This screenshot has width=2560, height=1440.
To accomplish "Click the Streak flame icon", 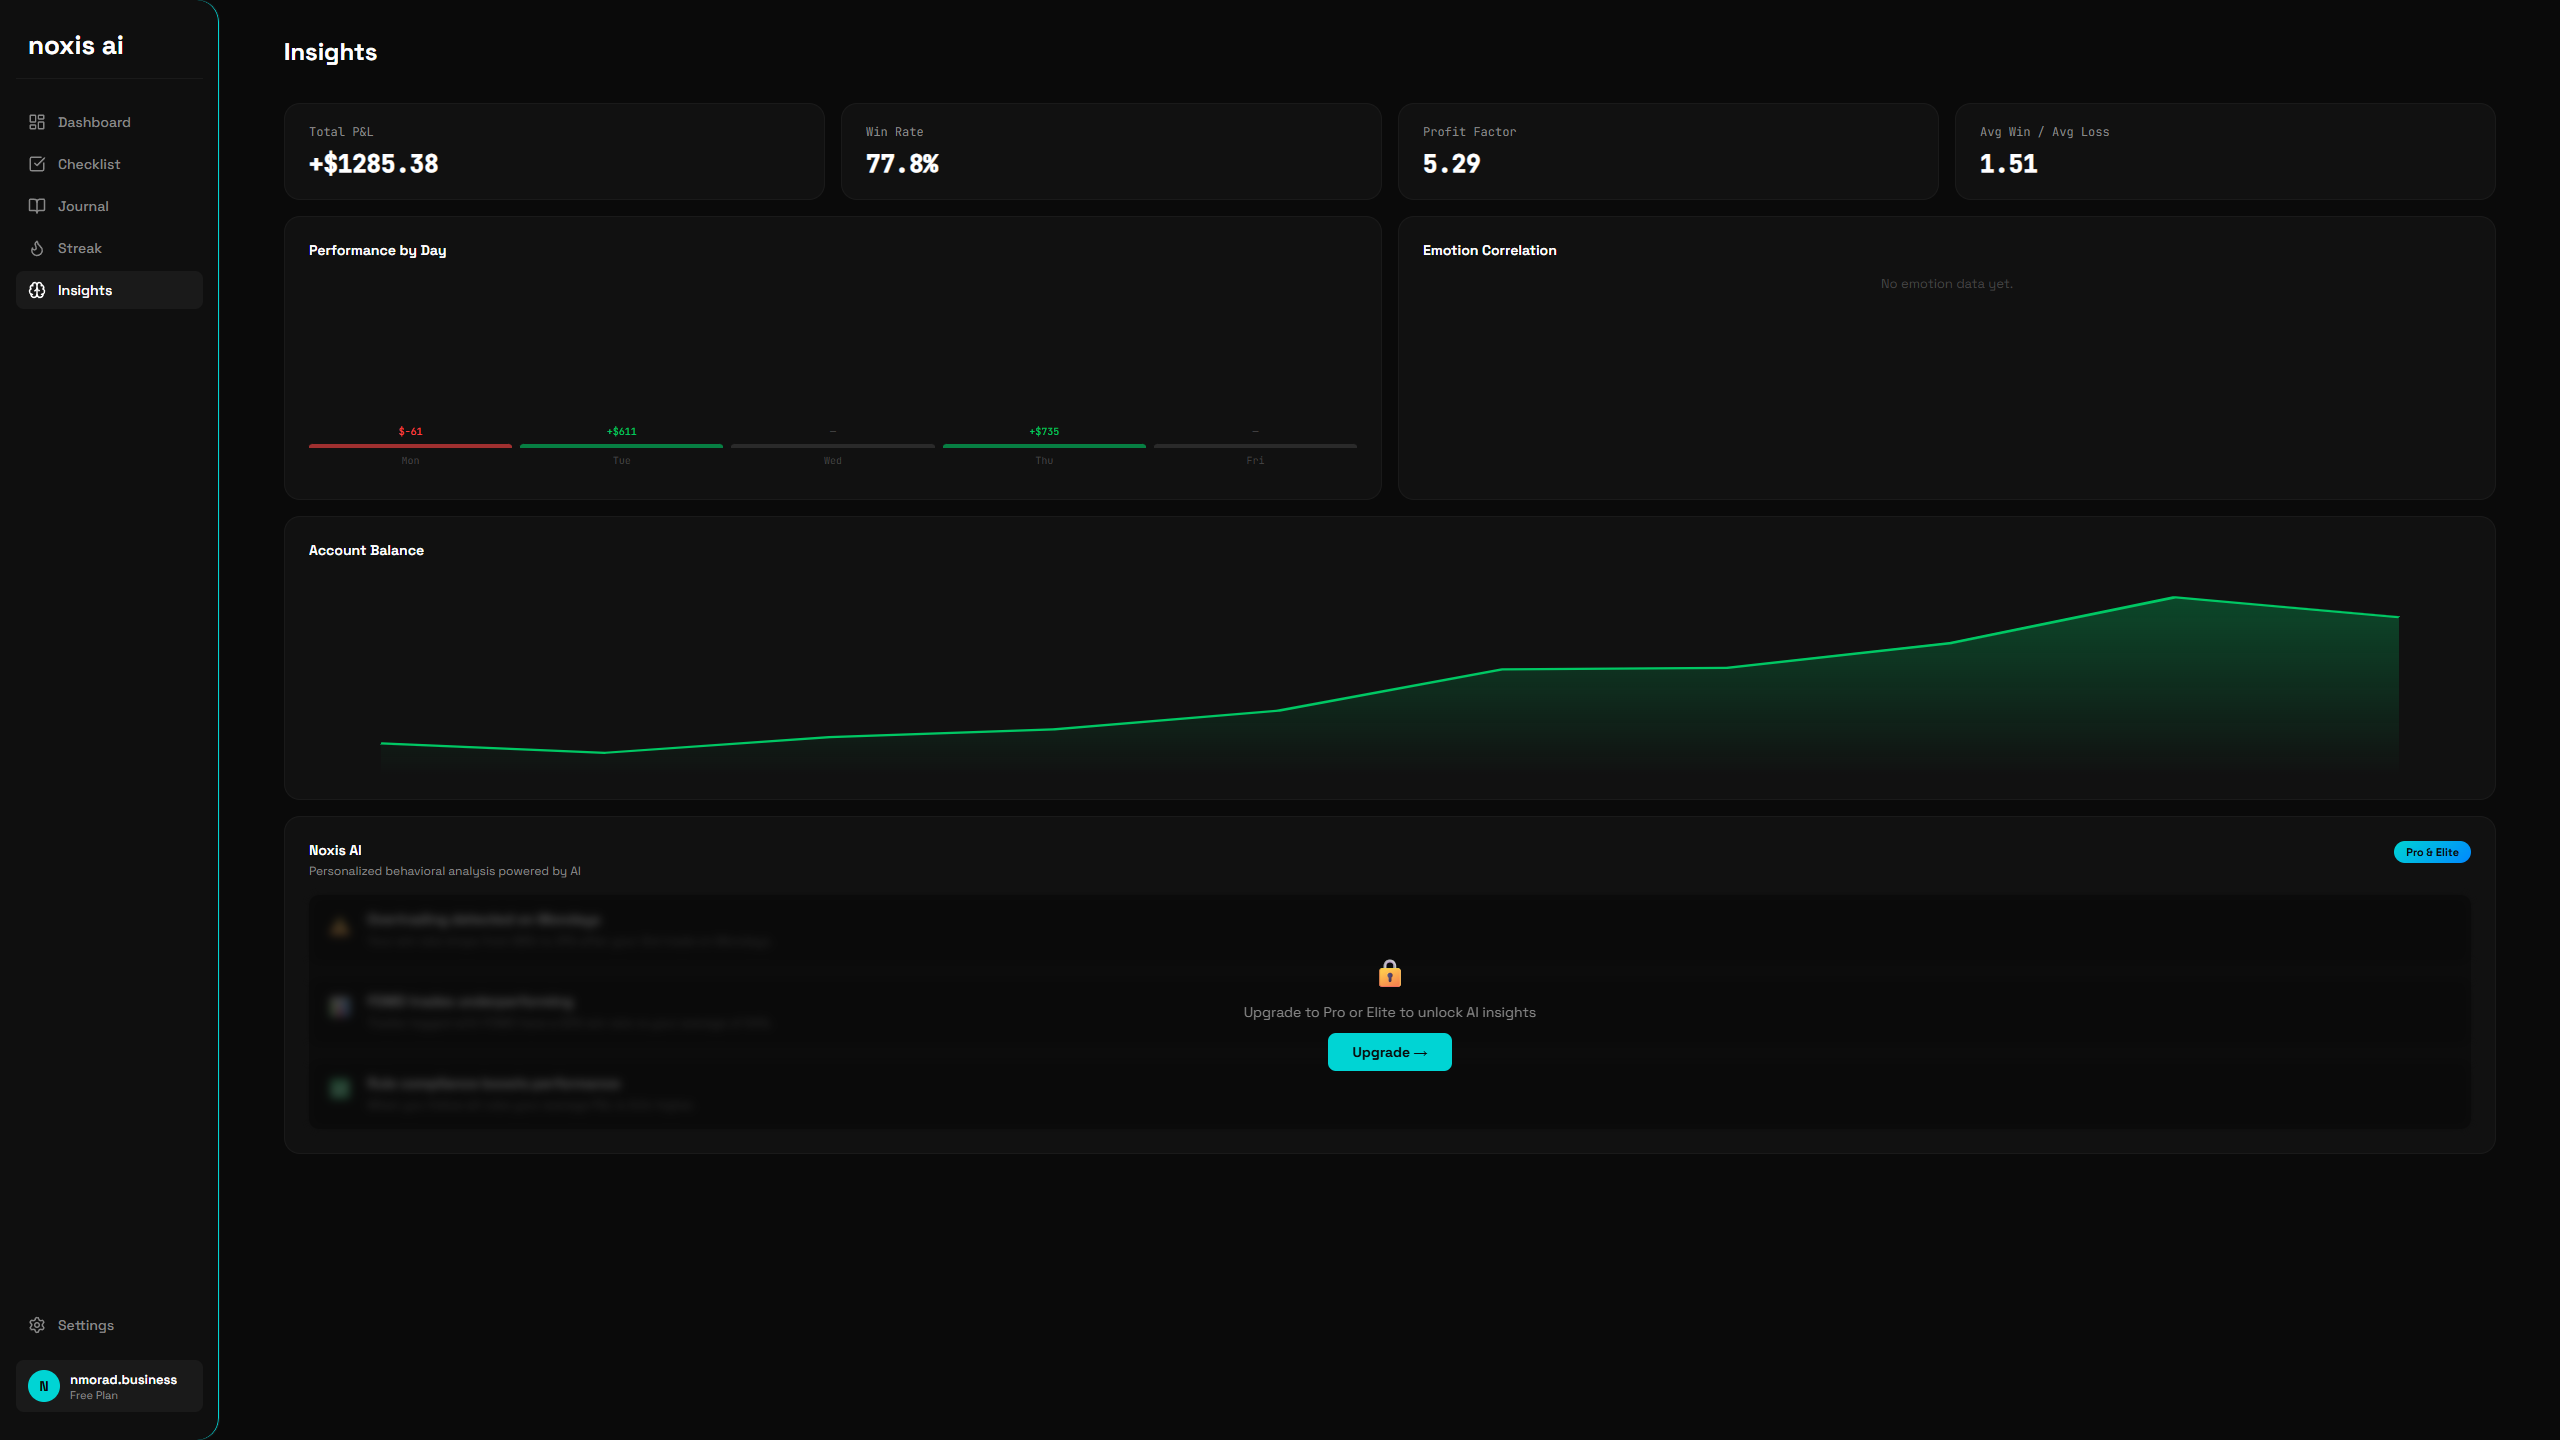I will (x=37, y=248).
